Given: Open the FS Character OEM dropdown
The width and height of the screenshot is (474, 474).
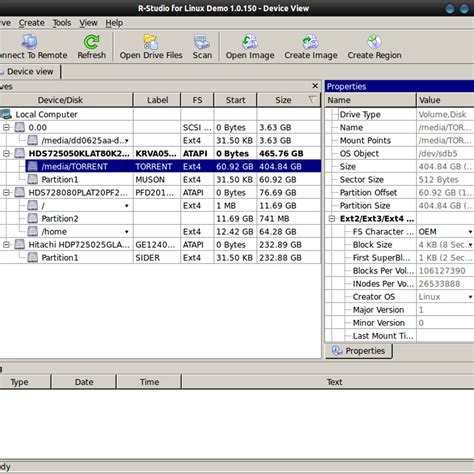Looking at the screenshot, I should (x=470, y=232).
